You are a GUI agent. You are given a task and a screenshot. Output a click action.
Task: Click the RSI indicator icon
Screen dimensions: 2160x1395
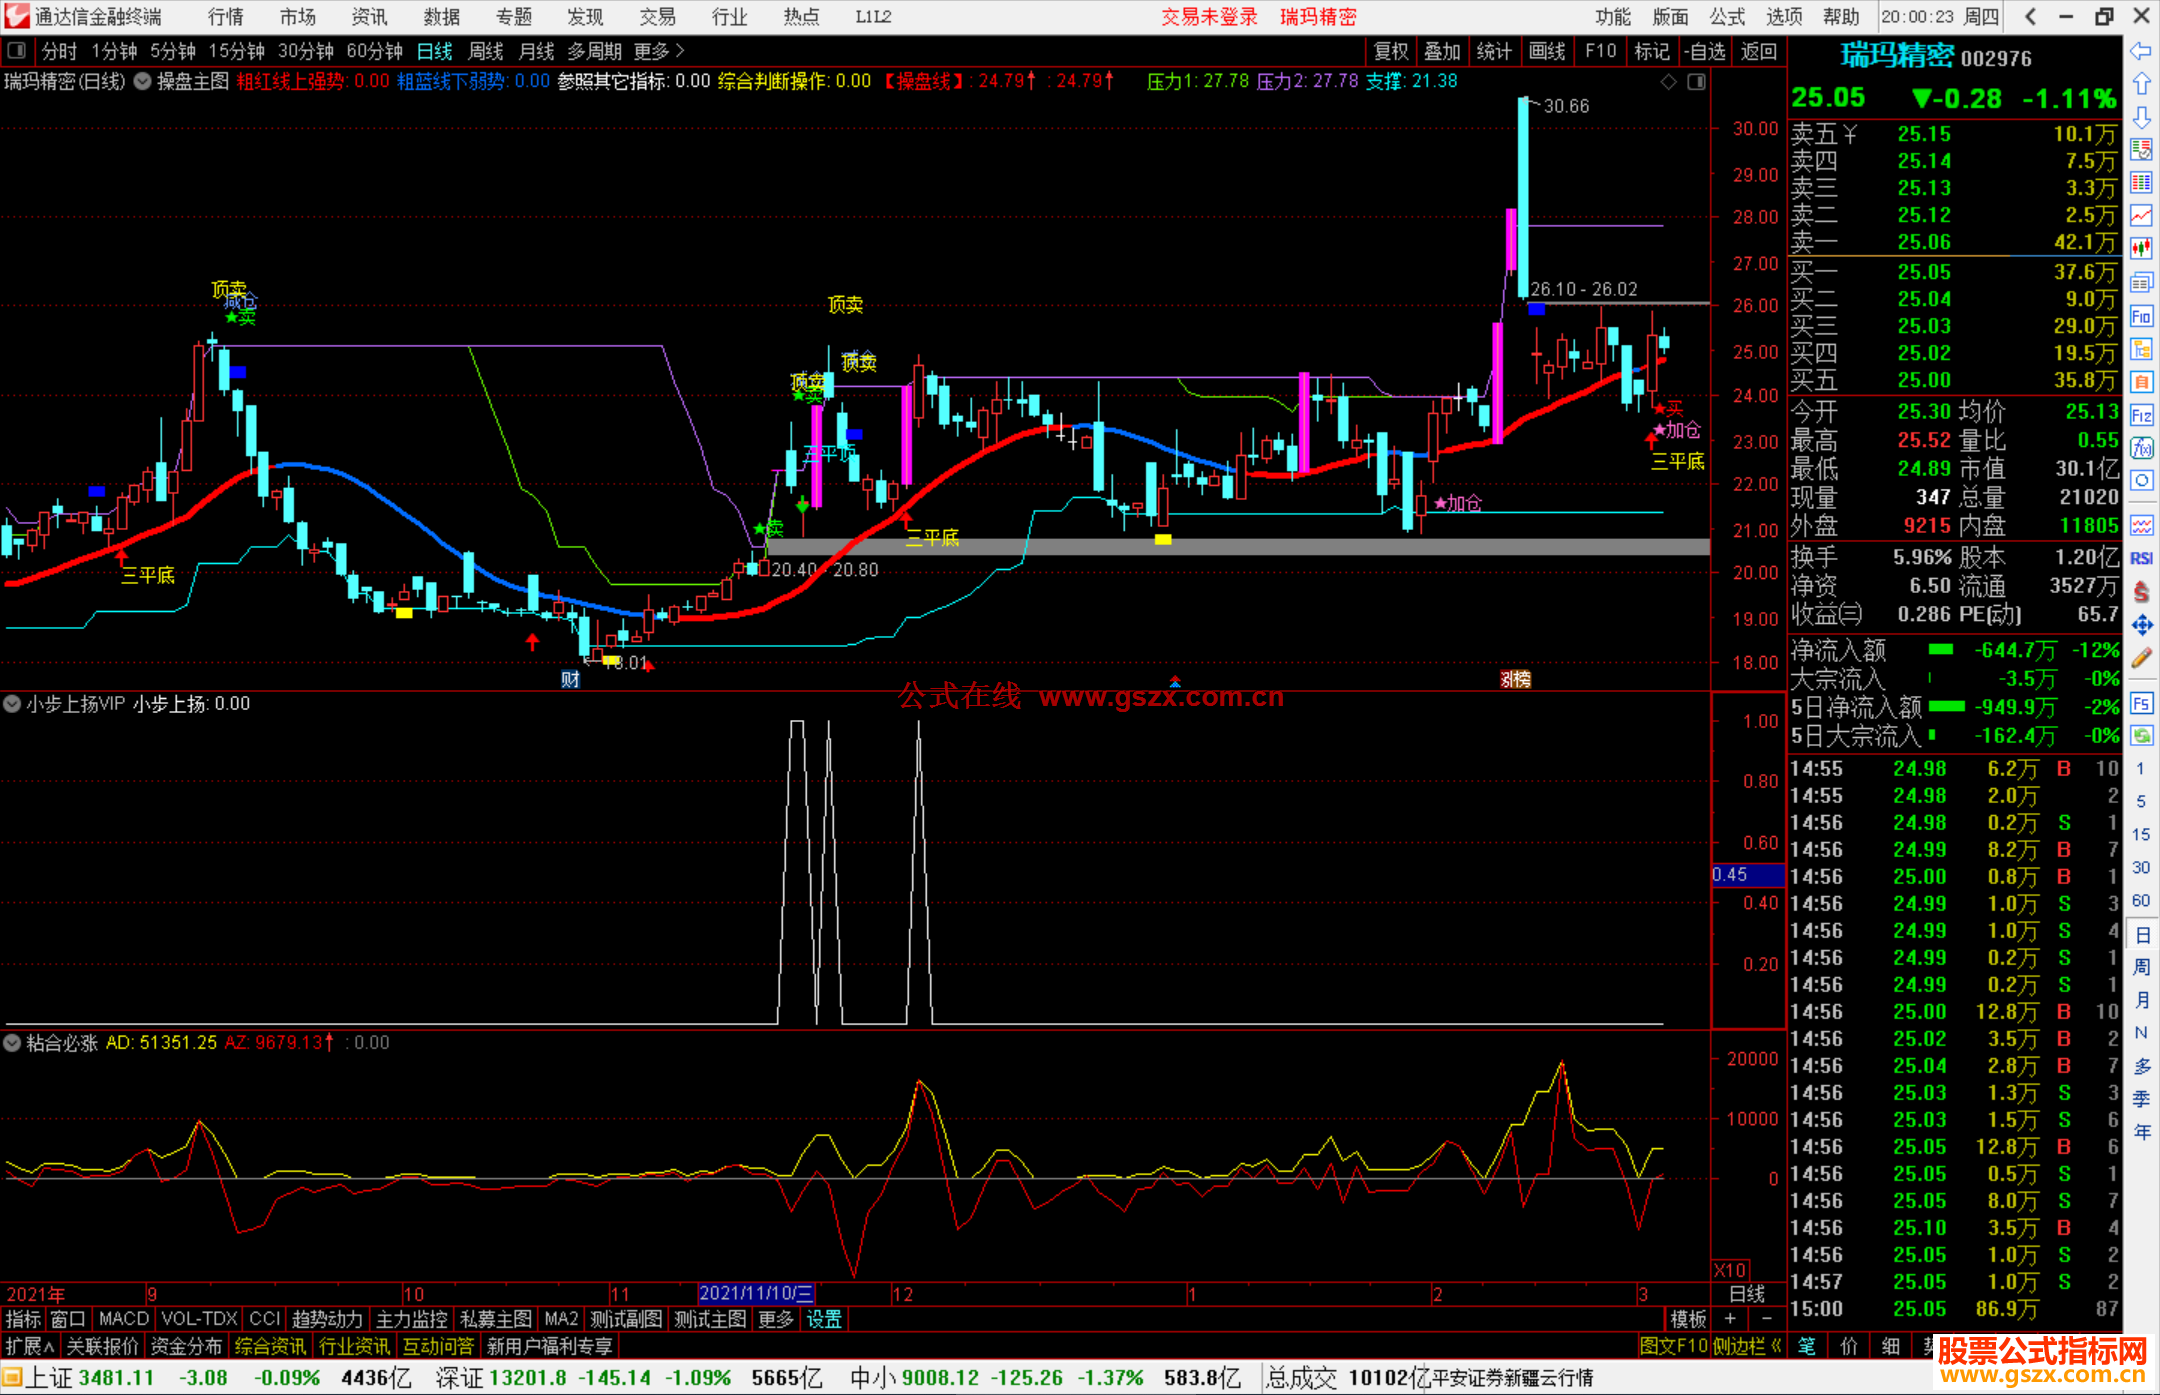pyautogui.click(x=2141, y=558)
